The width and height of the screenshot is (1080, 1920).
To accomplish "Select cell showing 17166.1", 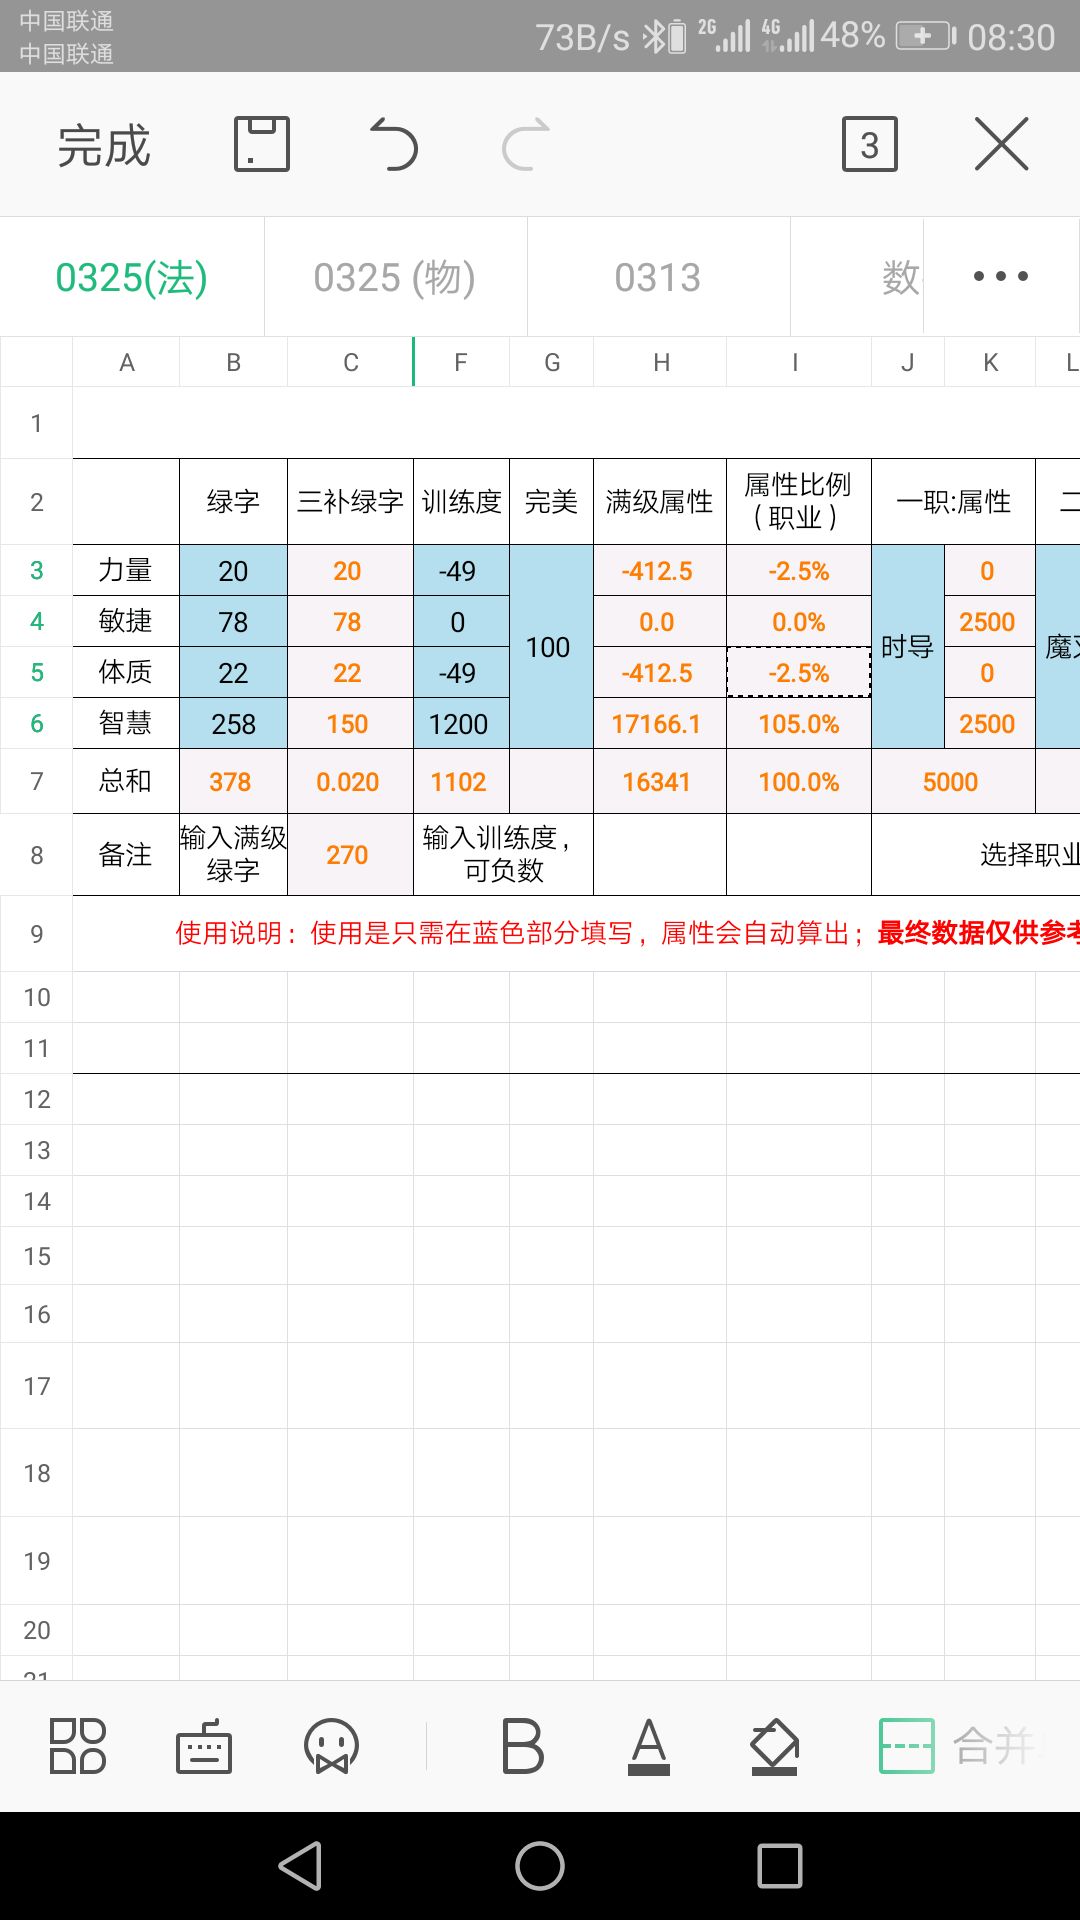I will coord(660,723).
